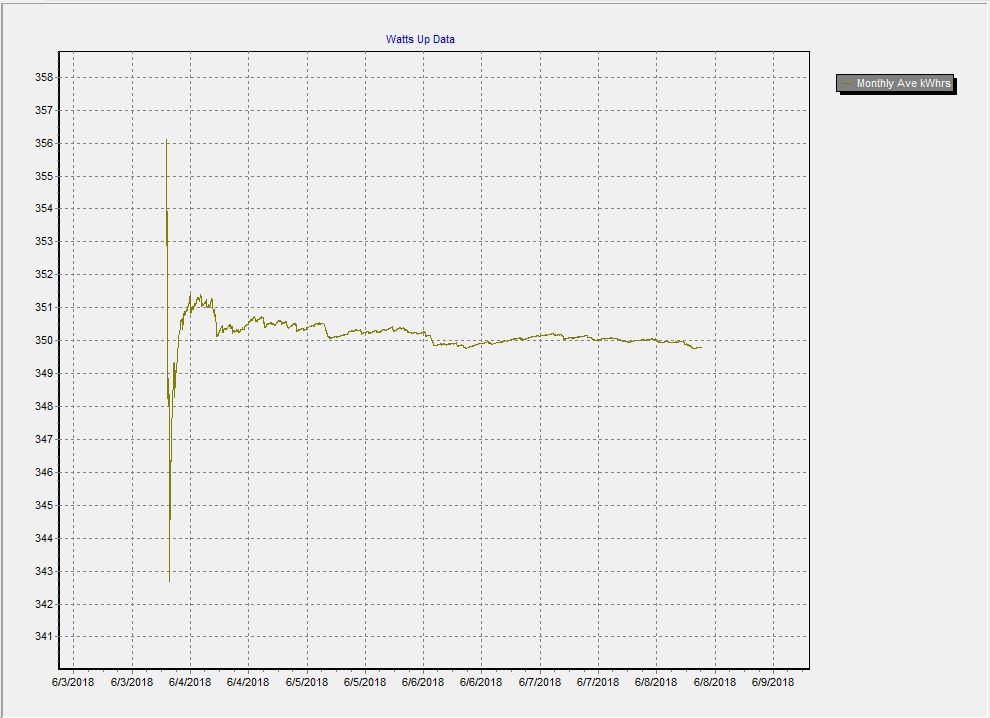This screenshot has height=718, width=990.
Task: Click the 353 label on the vertical axis
Action: click(x=44, y=241)
